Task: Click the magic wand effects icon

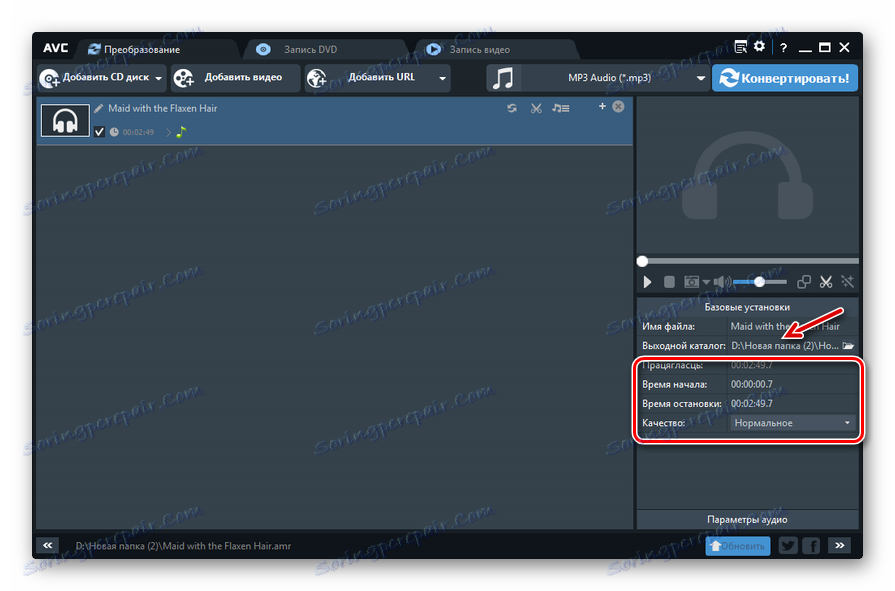Action: pos(847,282)
